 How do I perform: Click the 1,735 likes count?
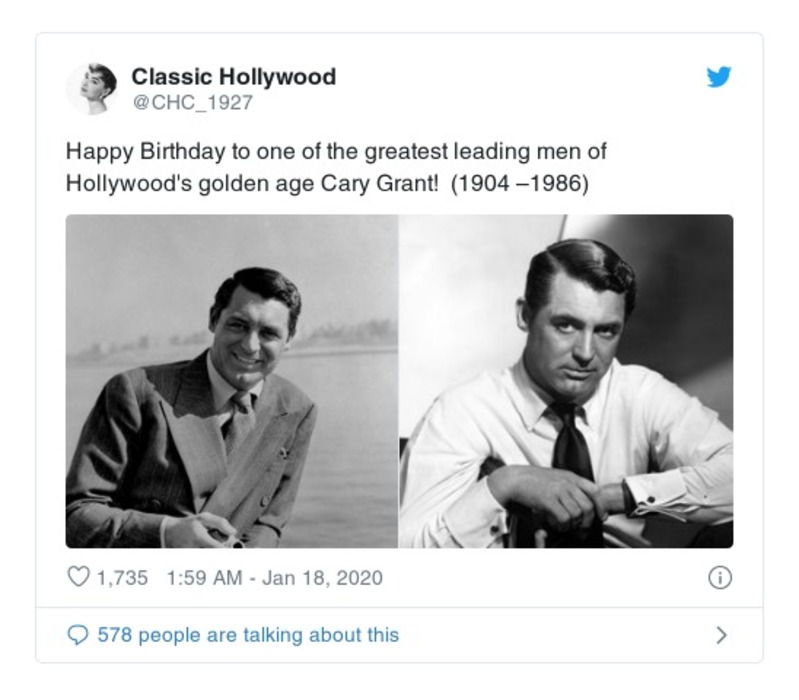[x=124, y=578]
